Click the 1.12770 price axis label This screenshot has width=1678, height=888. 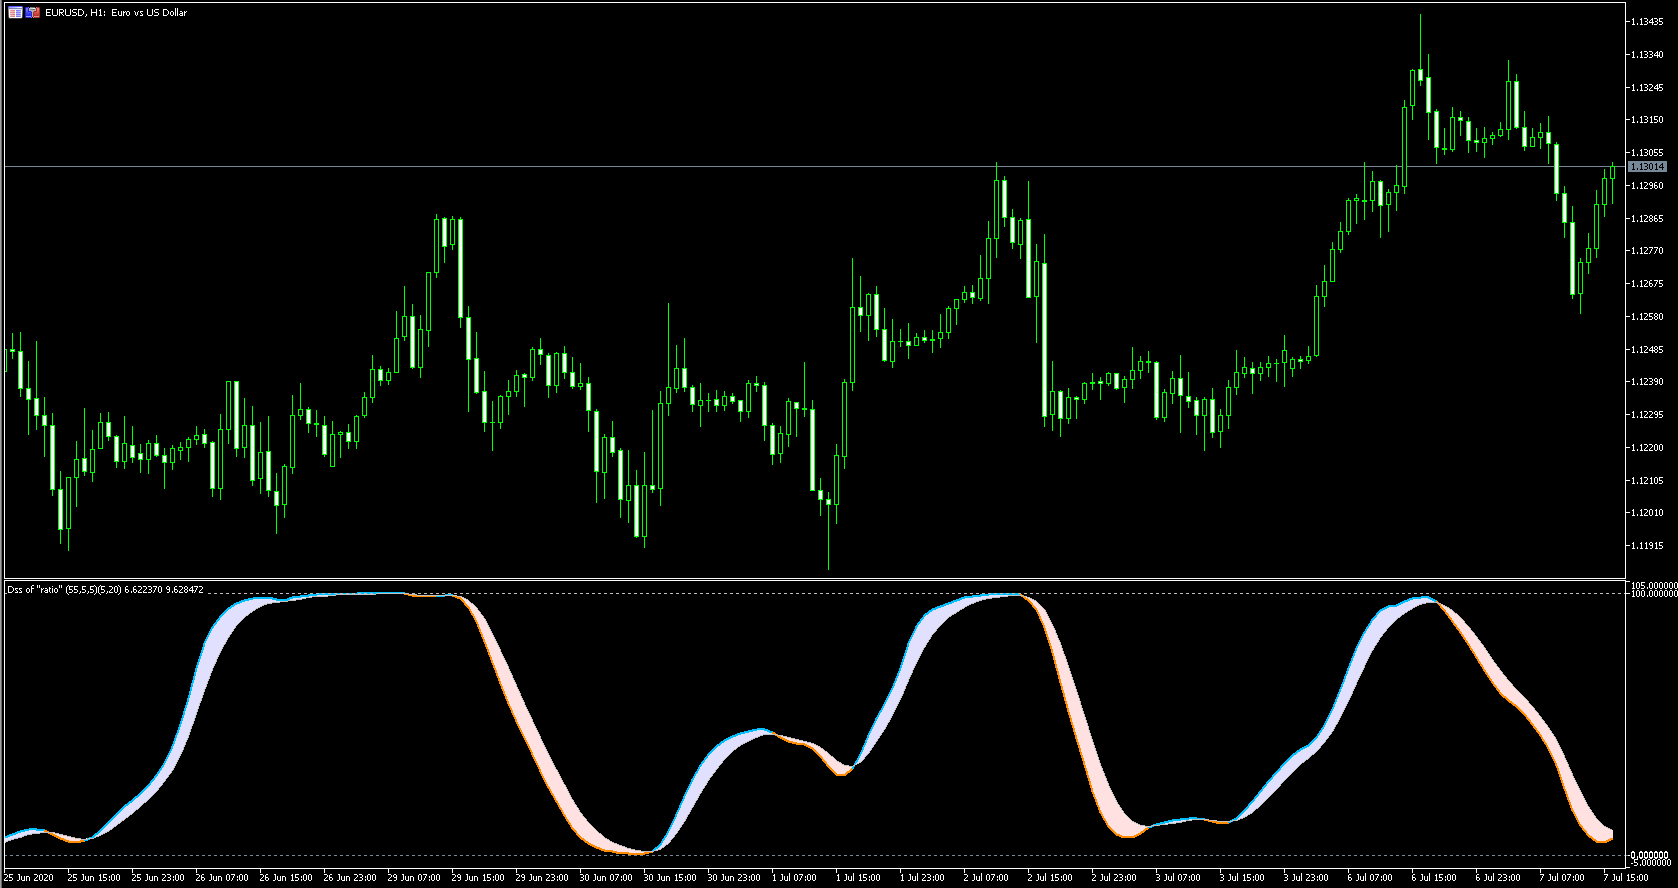(x=1647, y=251)
